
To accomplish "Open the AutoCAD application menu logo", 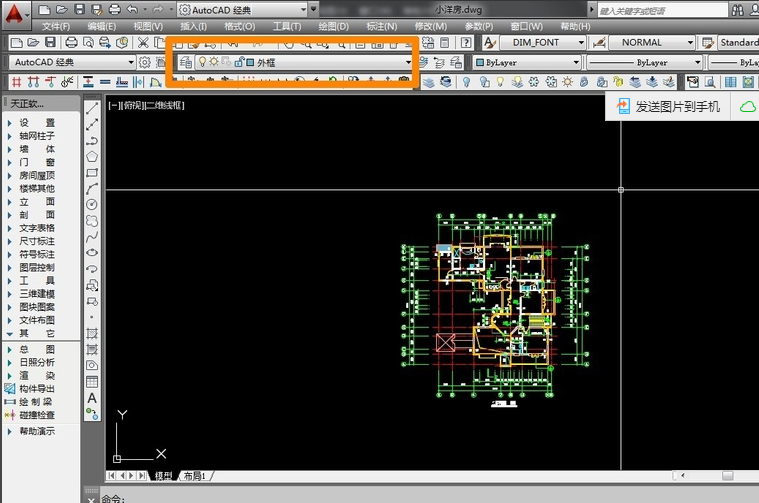I will pos(14,14).
